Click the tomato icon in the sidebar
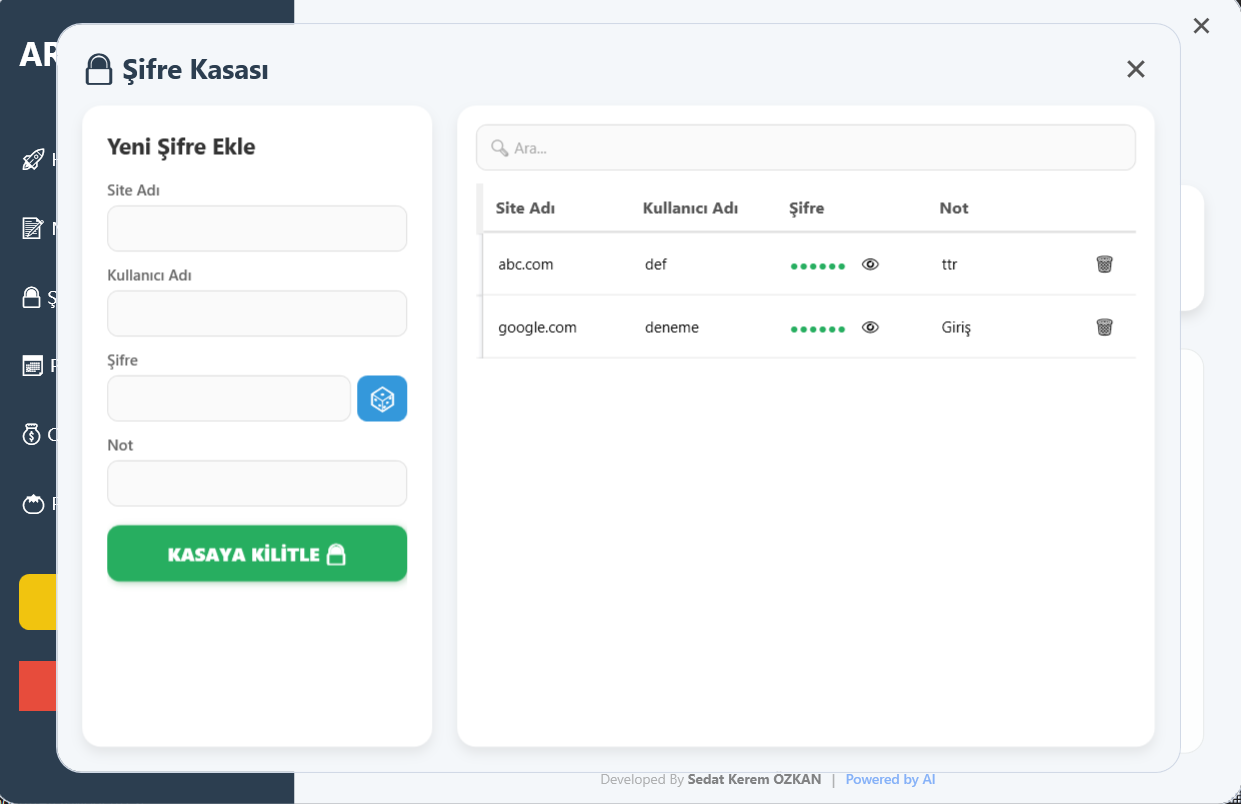 point(33,503)
